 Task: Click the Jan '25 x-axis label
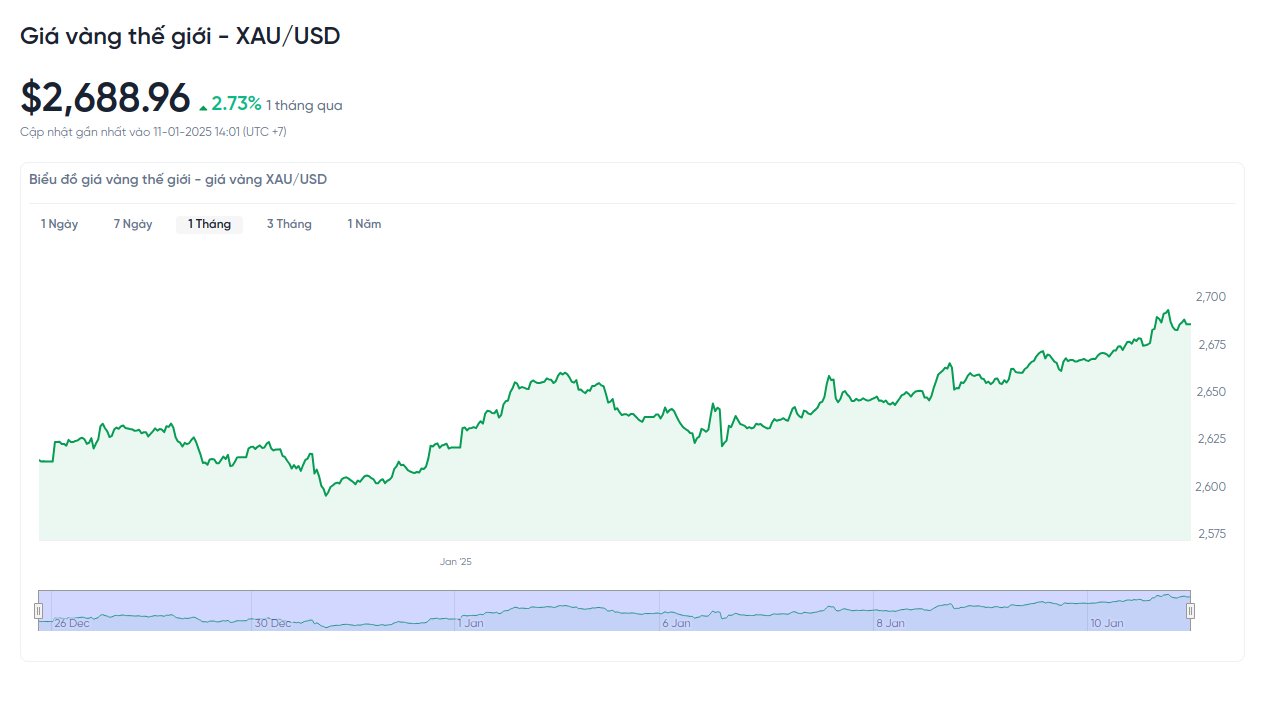coord(455,562)
